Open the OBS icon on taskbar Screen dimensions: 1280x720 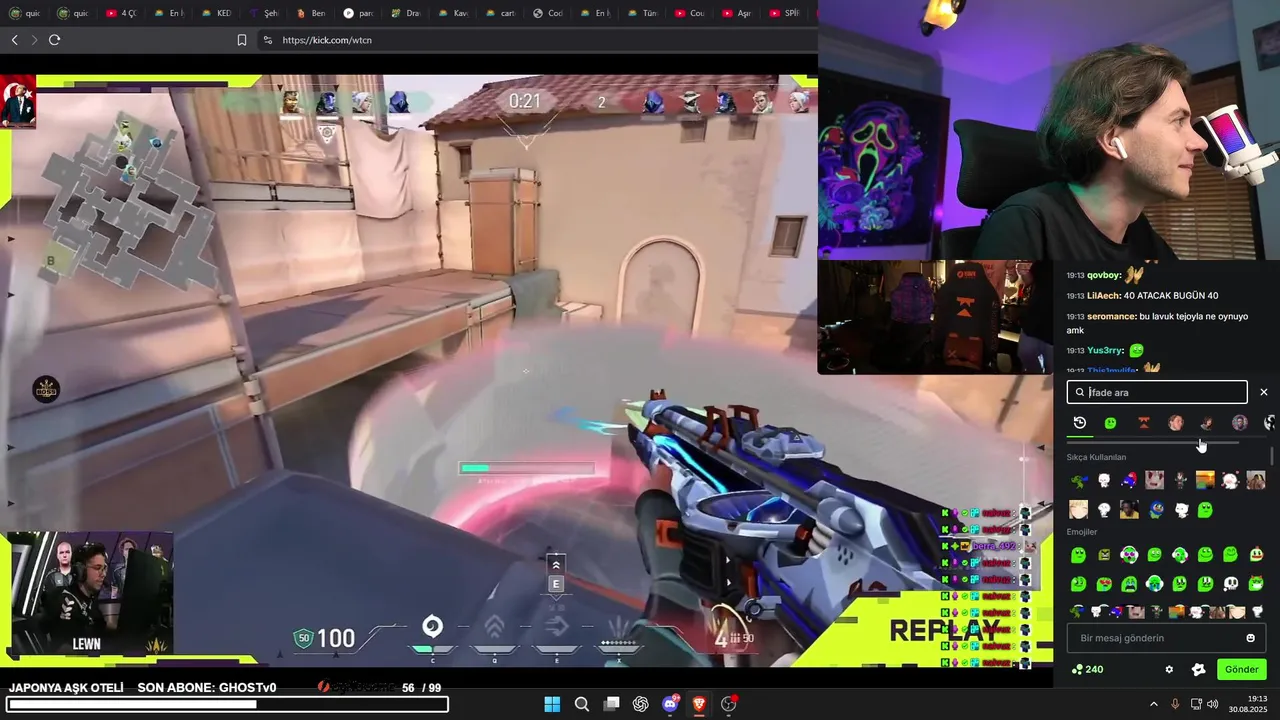coord(729,704)
